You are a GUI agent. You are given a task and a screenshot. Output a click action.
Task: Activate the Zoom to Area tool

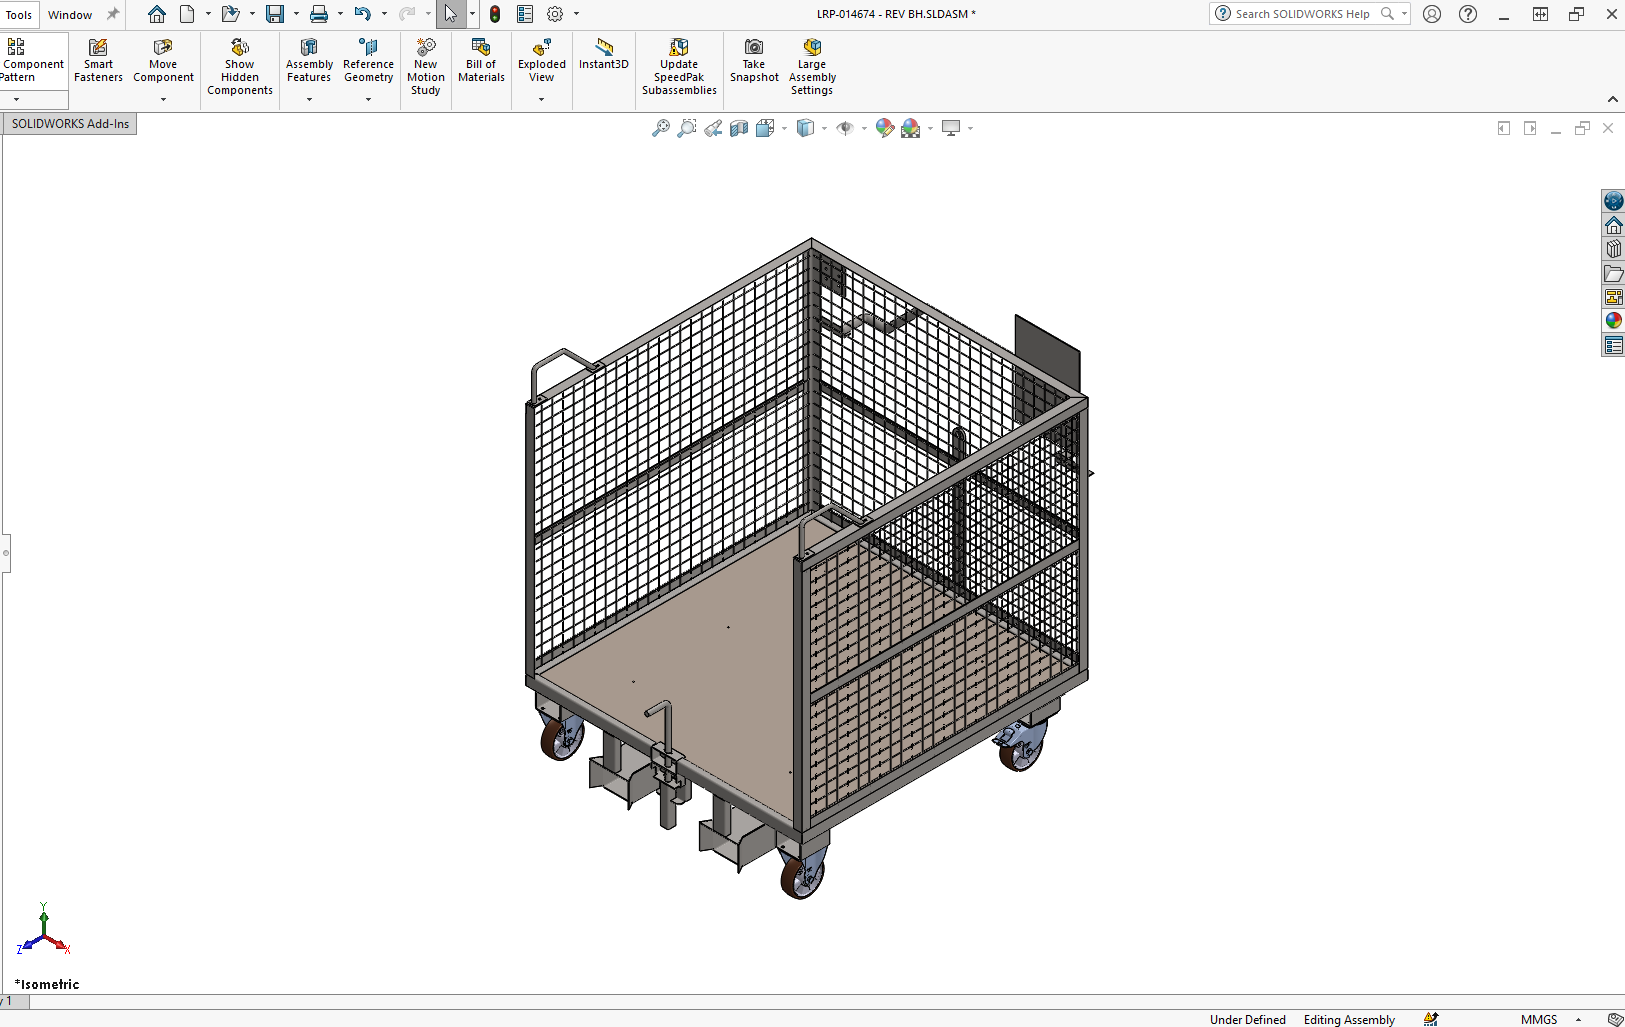(686, 128)
